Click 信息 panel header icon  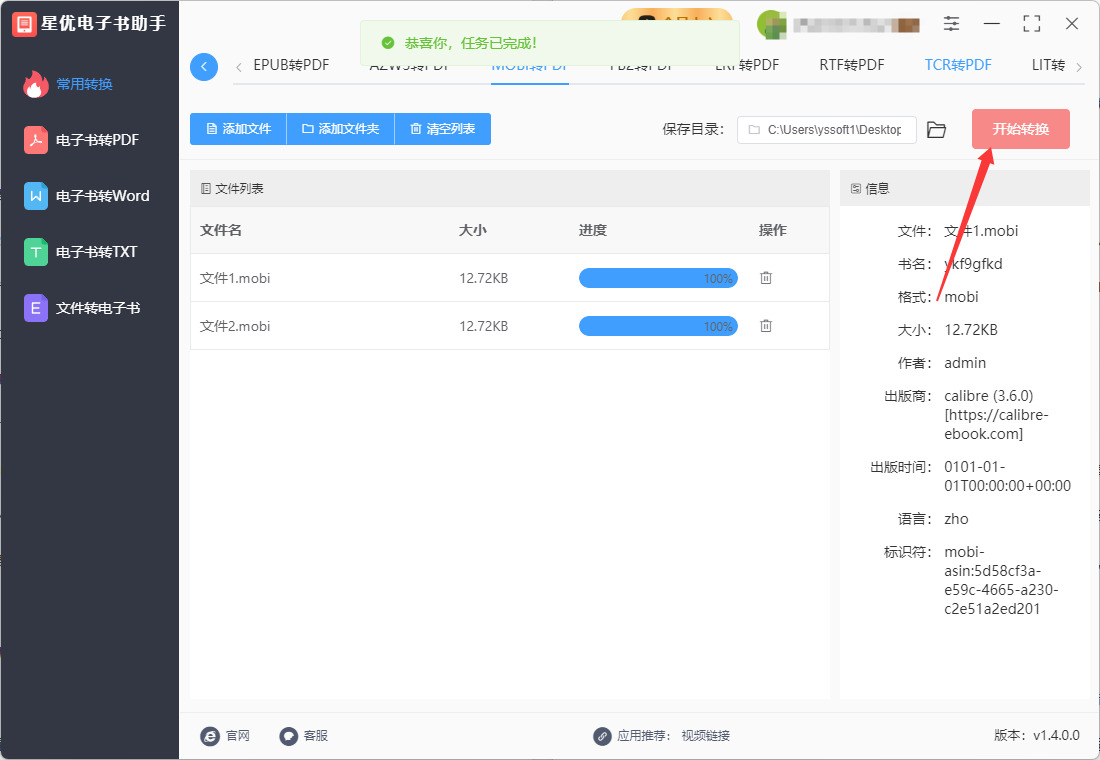click(856, 189)
